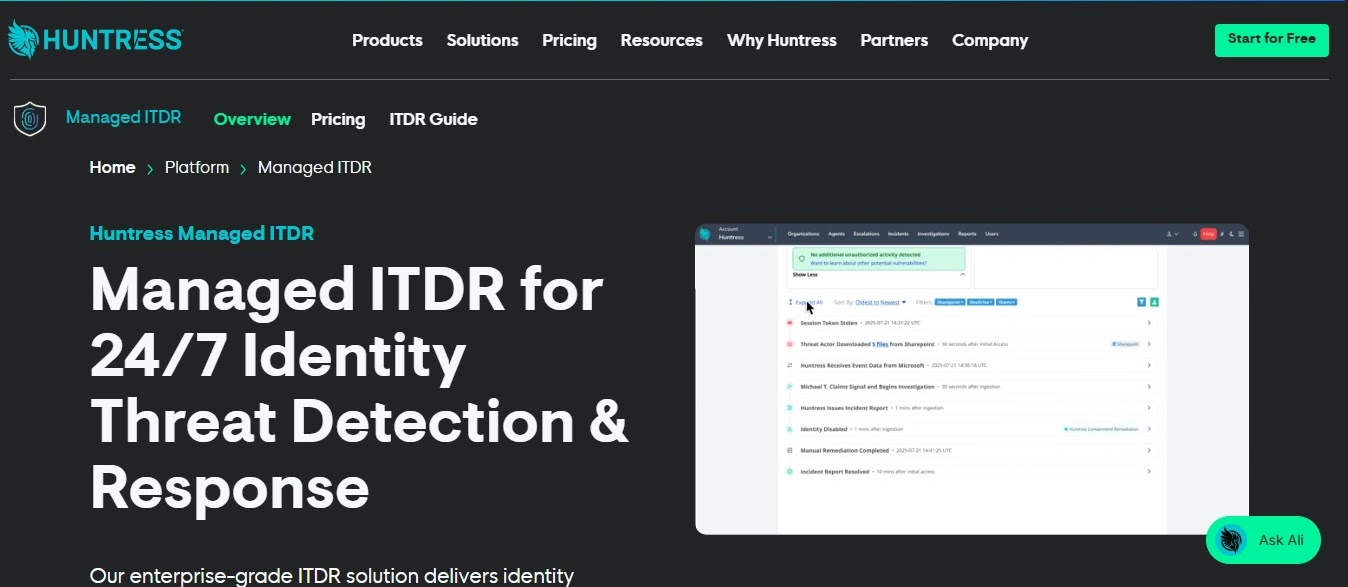Expand the Identity Disabled row chevron

point(1149,429)
